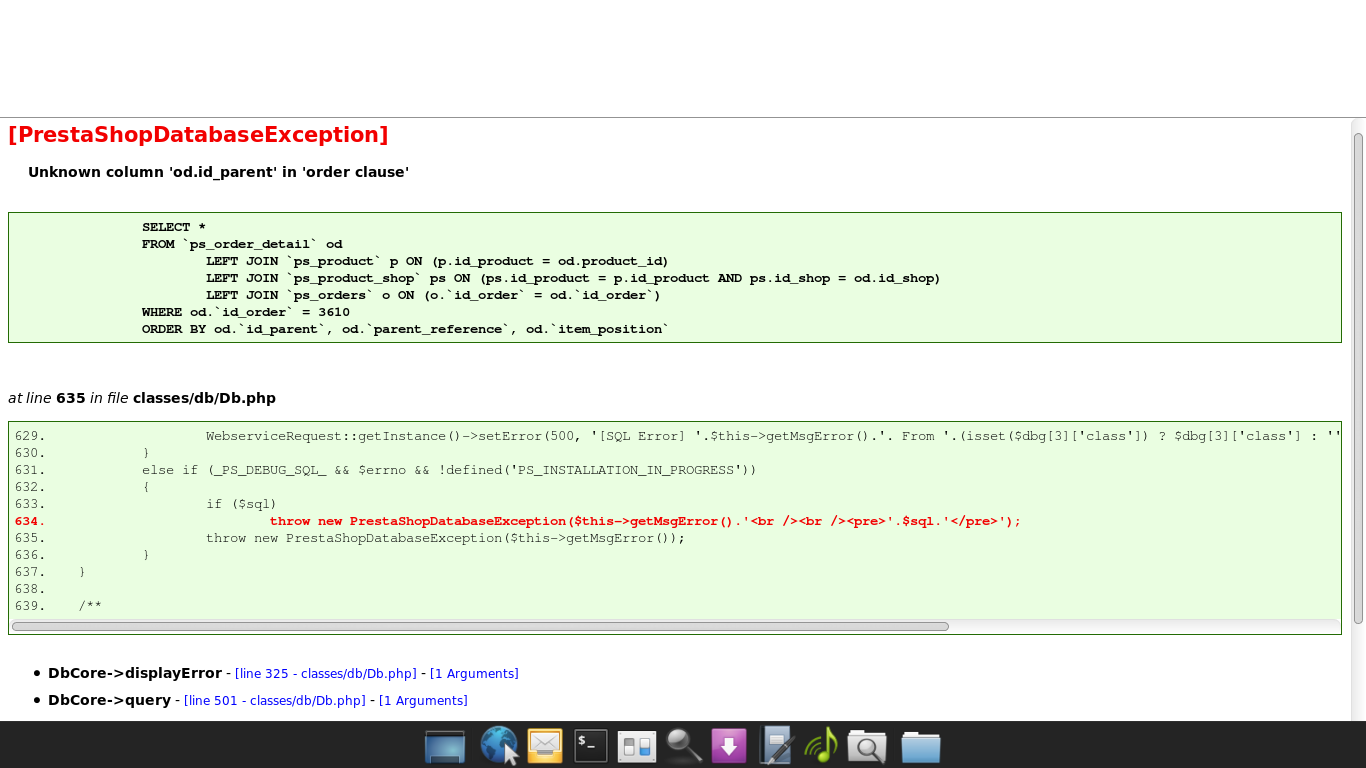Click the DbCore->displayError stack entry name
The height and width of the screenshot is (768, 1366).
tap(135, 673)
